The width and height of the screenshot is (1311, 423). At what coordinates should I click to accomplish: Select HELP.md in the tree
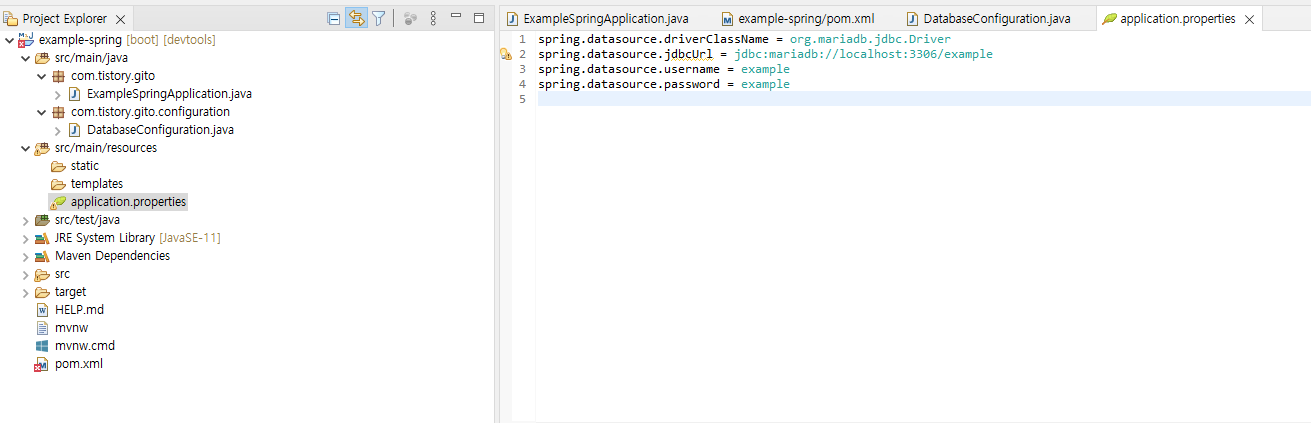(x=79, y=310)
